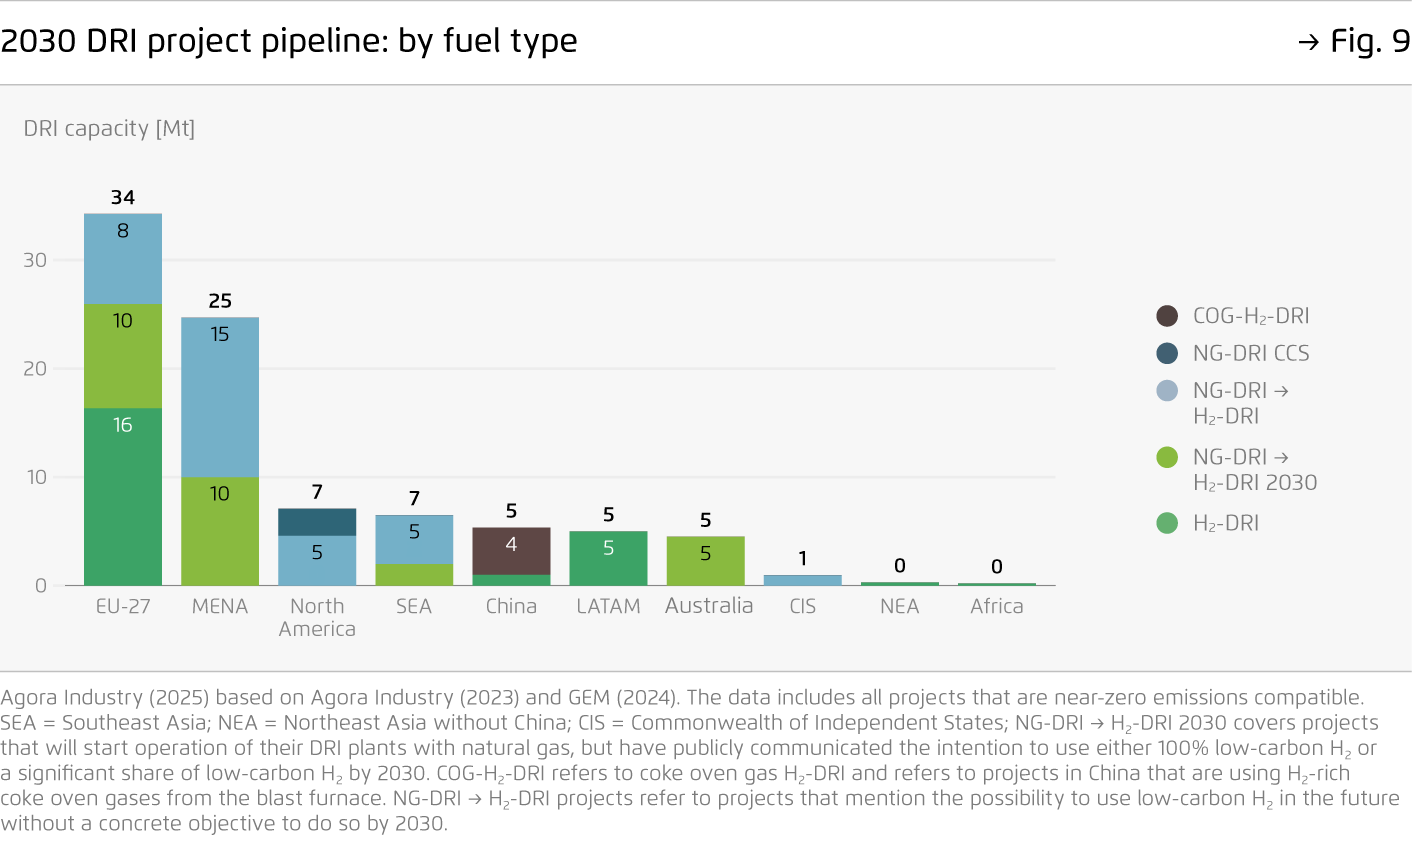This screenshot has height=849, width=1413.
Task: Click the China brown COG segment labeled 4
Action: [x=511, y=551]
